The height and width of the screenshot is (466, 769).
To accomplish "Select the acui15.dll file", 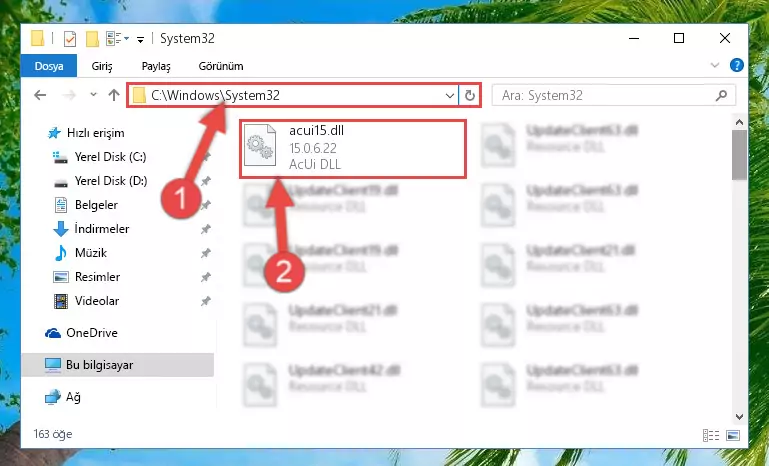I will pyautogui.click(x=353, y=149).
